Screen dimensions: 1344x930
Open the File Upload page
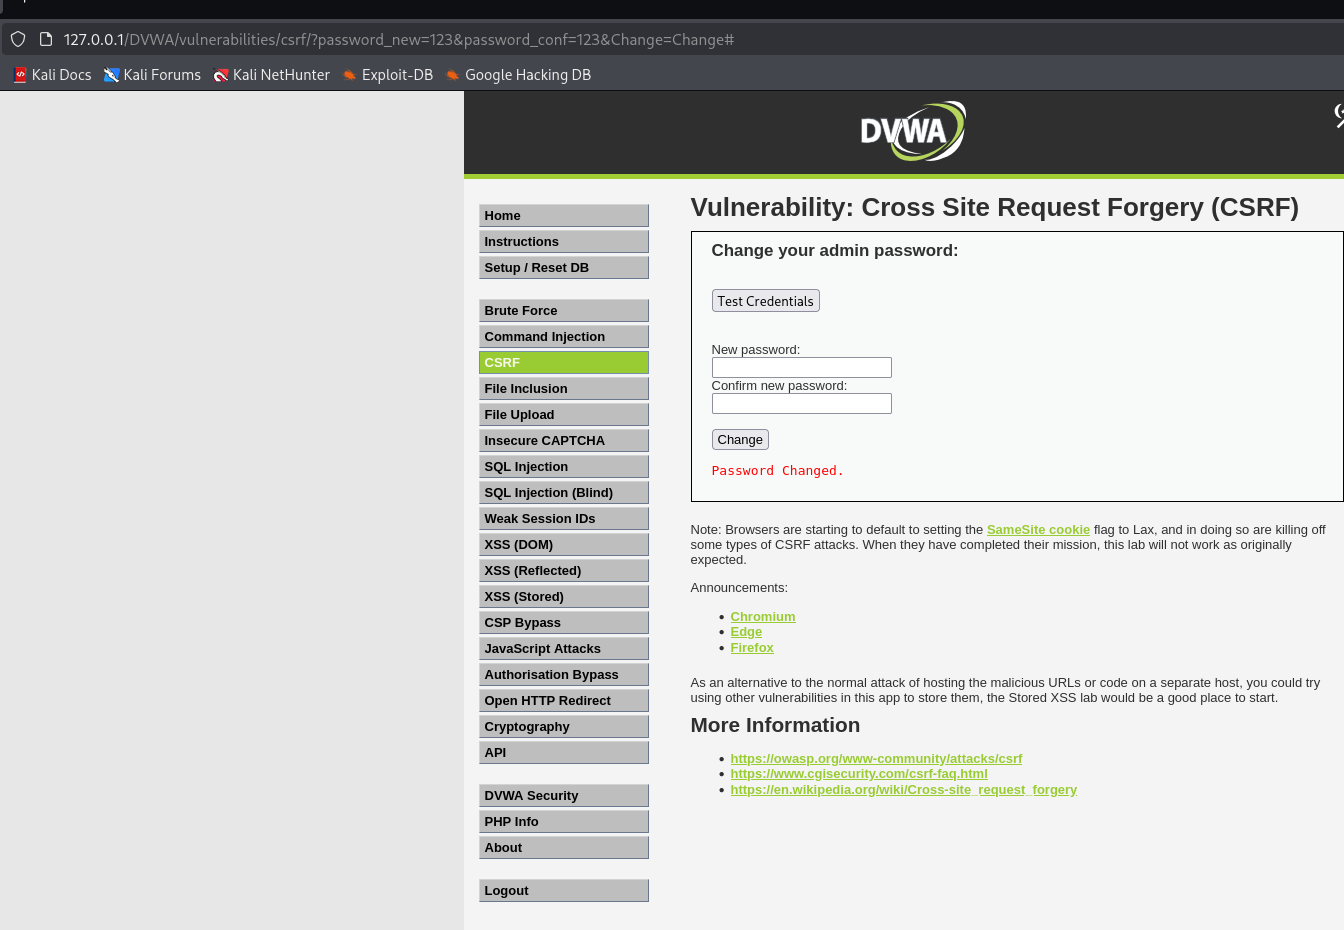[x=564, y=415]
